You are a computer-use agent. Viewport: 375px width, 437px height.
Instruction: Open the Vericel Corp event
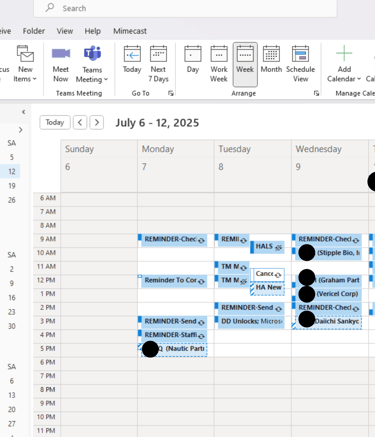click(x=327, y=294)
